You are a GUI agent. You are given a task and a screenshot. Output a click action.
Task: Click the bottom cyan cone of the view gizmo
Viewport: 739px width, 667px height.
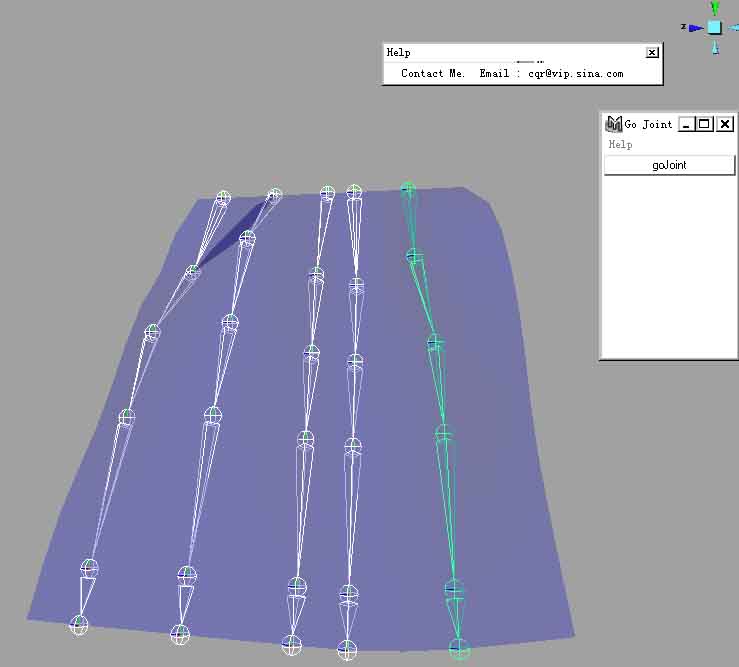pos(714,47)
